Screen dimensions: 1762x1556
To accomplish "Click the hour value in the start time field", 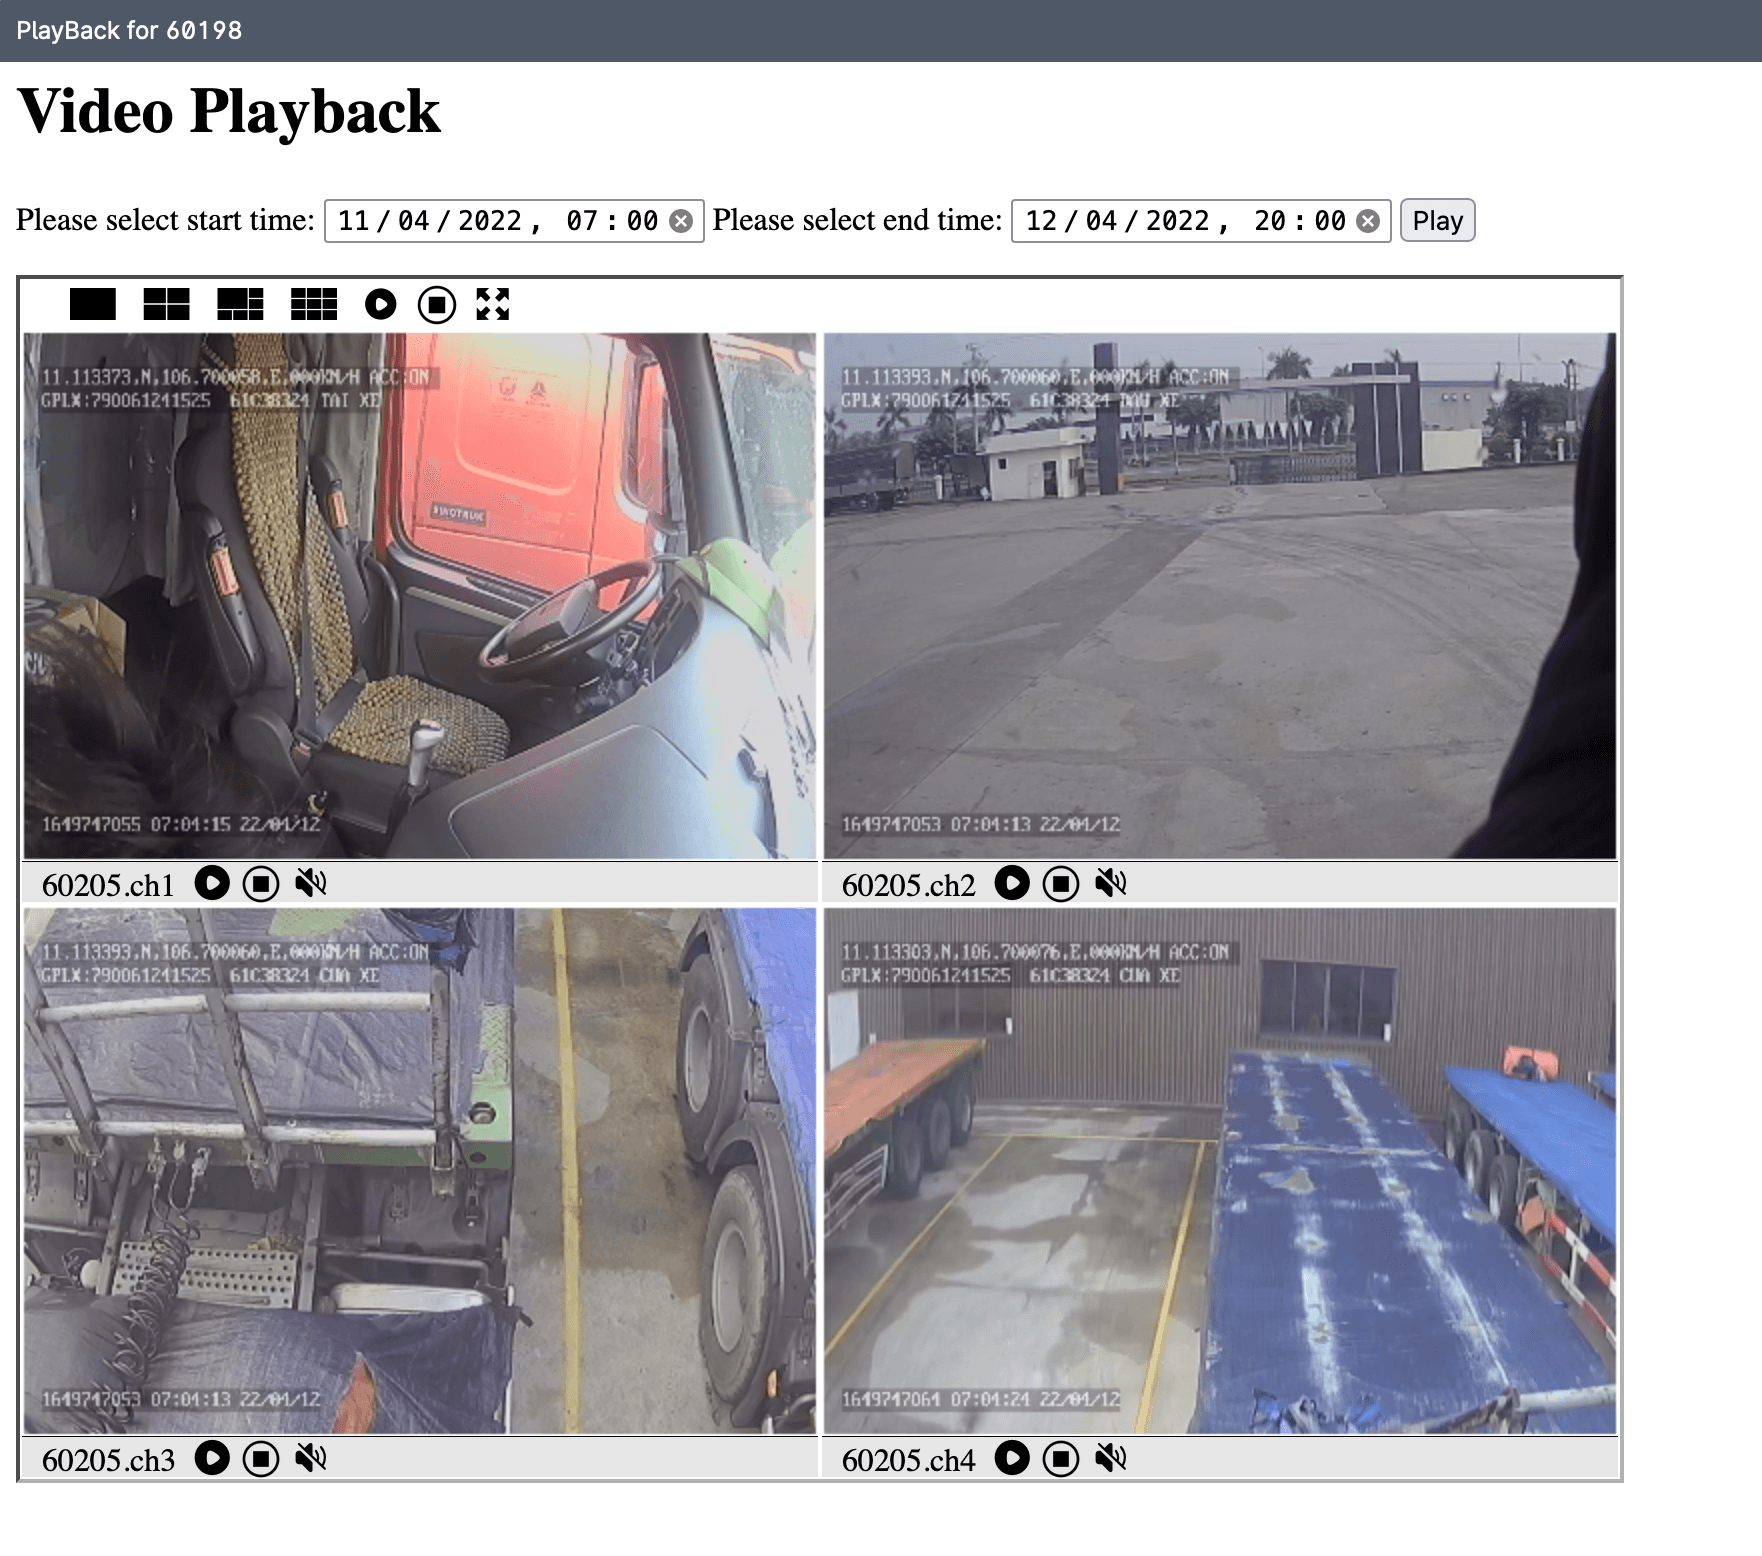I will (x=582, y=221).
